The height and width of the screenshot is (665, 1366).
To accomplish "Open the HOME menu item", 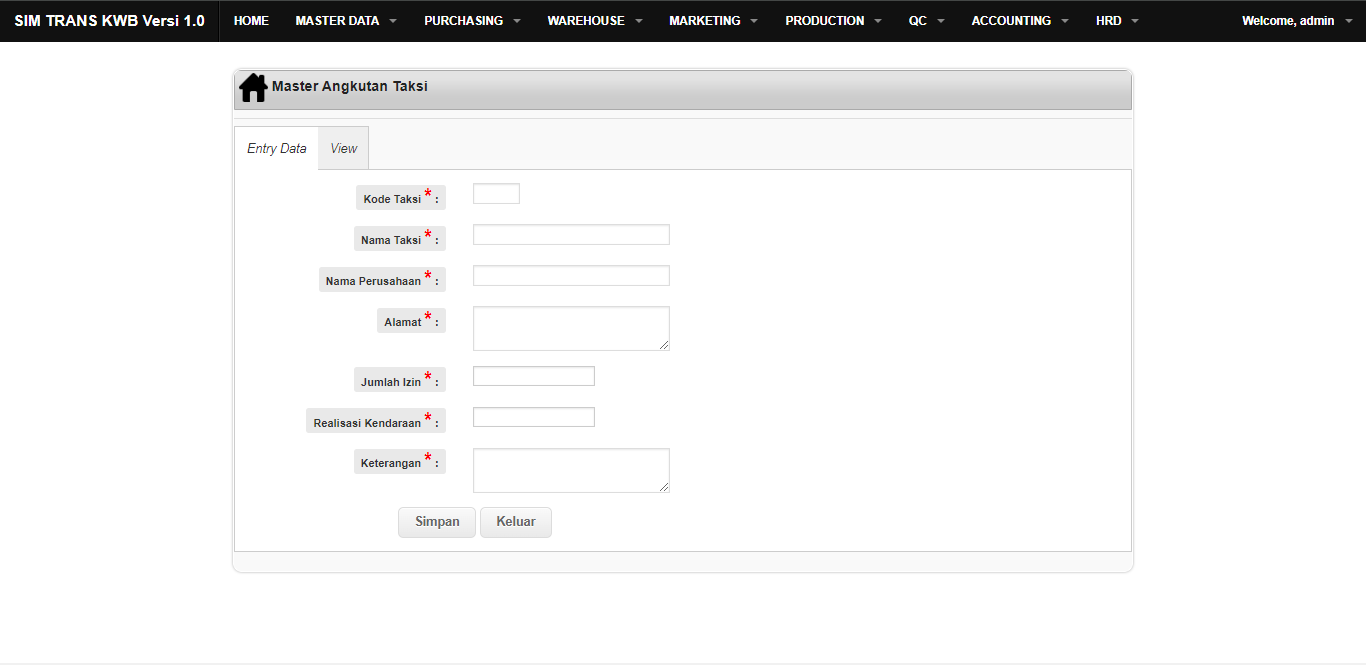I will pos(251,21).
